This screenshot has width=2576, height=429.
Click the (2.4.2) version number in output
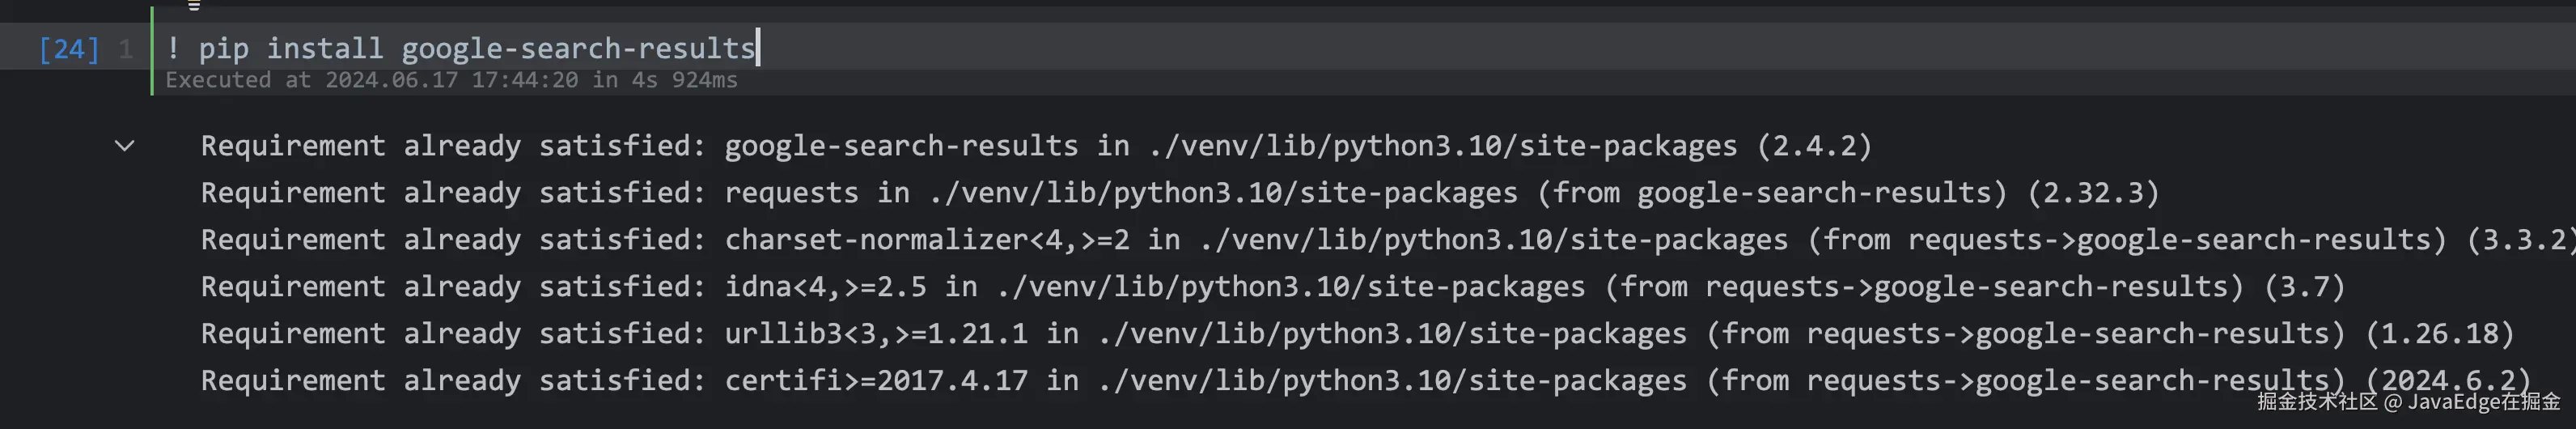pyautogui.click(x=1814, y=146)
